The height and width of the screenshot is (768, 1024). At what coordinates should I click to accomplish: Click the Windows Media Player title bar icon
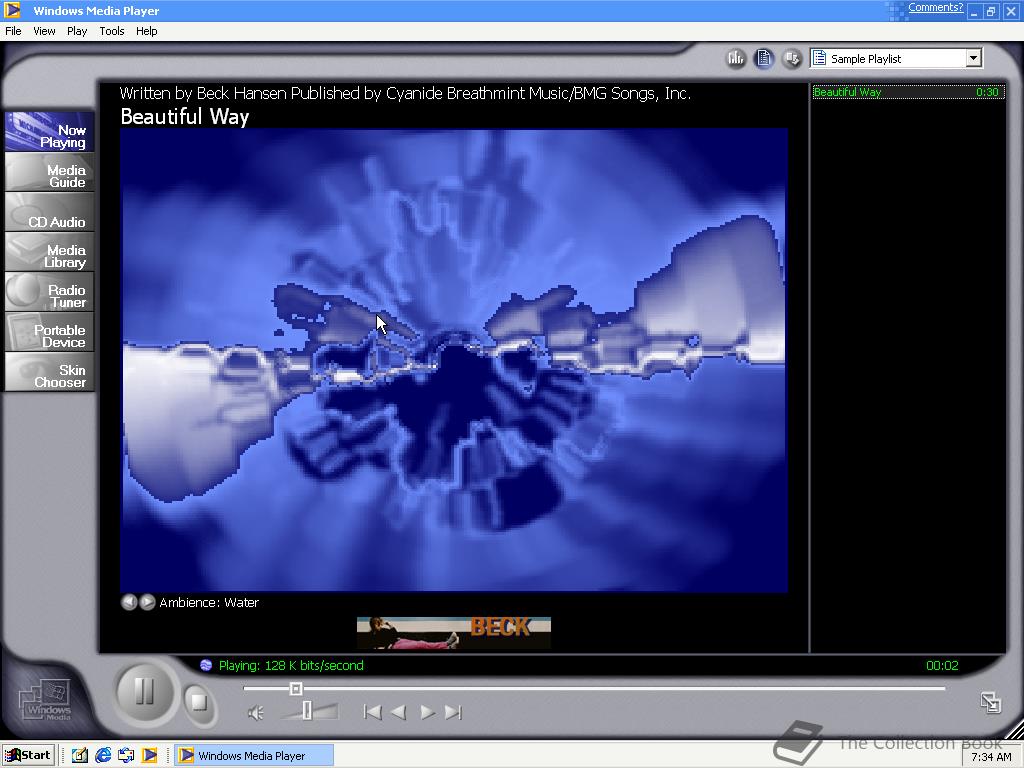click(x=12, y=10)
